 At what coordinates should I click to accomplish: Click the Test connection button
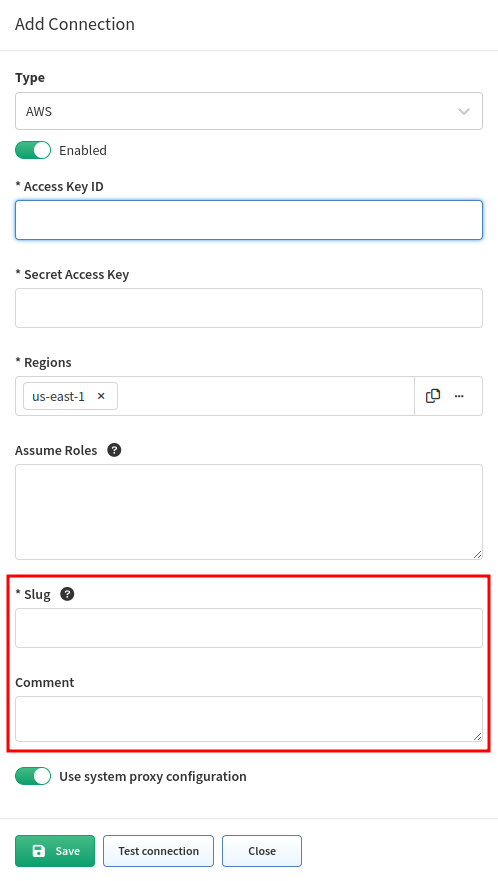[159, 851]
